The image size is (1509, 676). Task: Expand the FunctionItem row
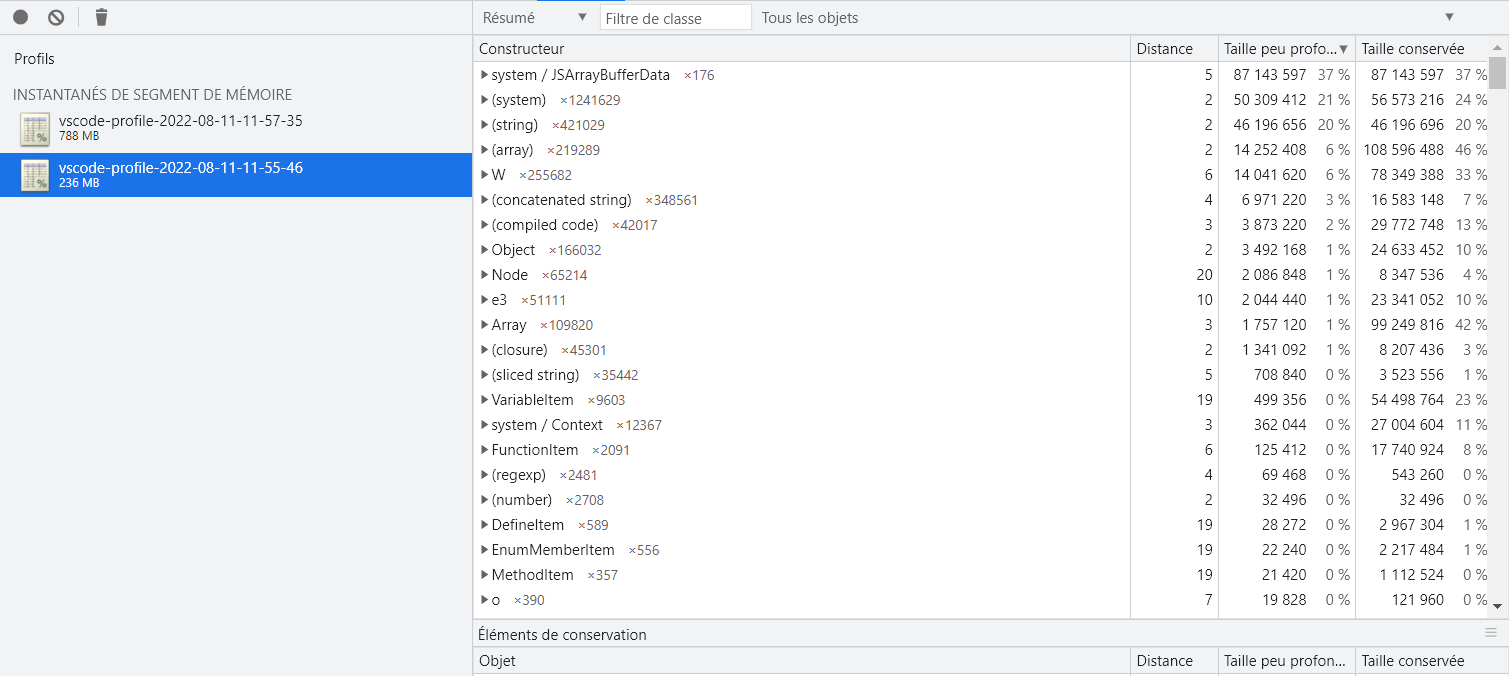pyautogui.click(x=484, y=450)
